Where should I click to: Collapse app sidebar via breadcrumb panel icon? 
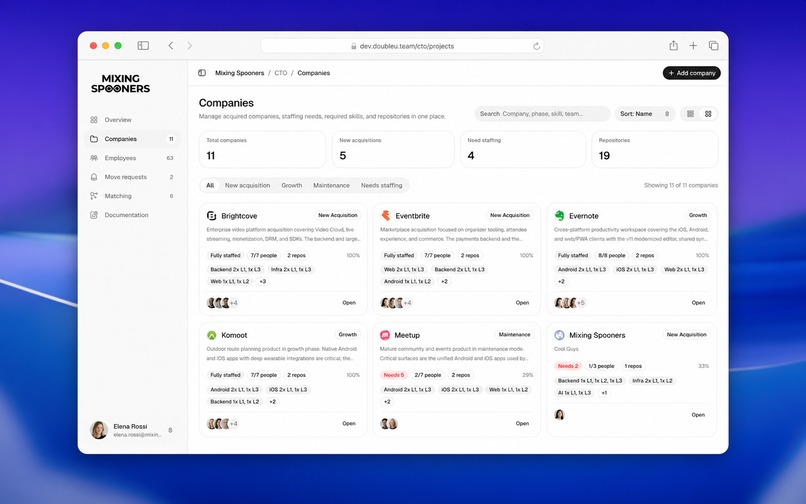[202, 73]
